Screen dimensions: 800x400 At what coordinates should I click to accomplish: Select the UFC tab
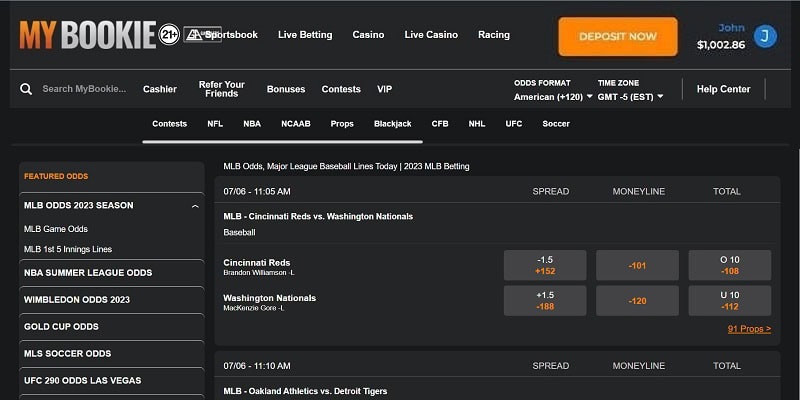click(514, 123)
